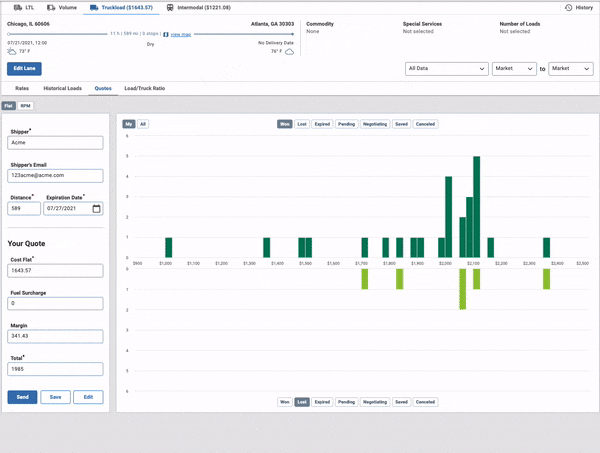The image size is (600, 453).
Task: Click the History clock icon
Action: point(569,8)
